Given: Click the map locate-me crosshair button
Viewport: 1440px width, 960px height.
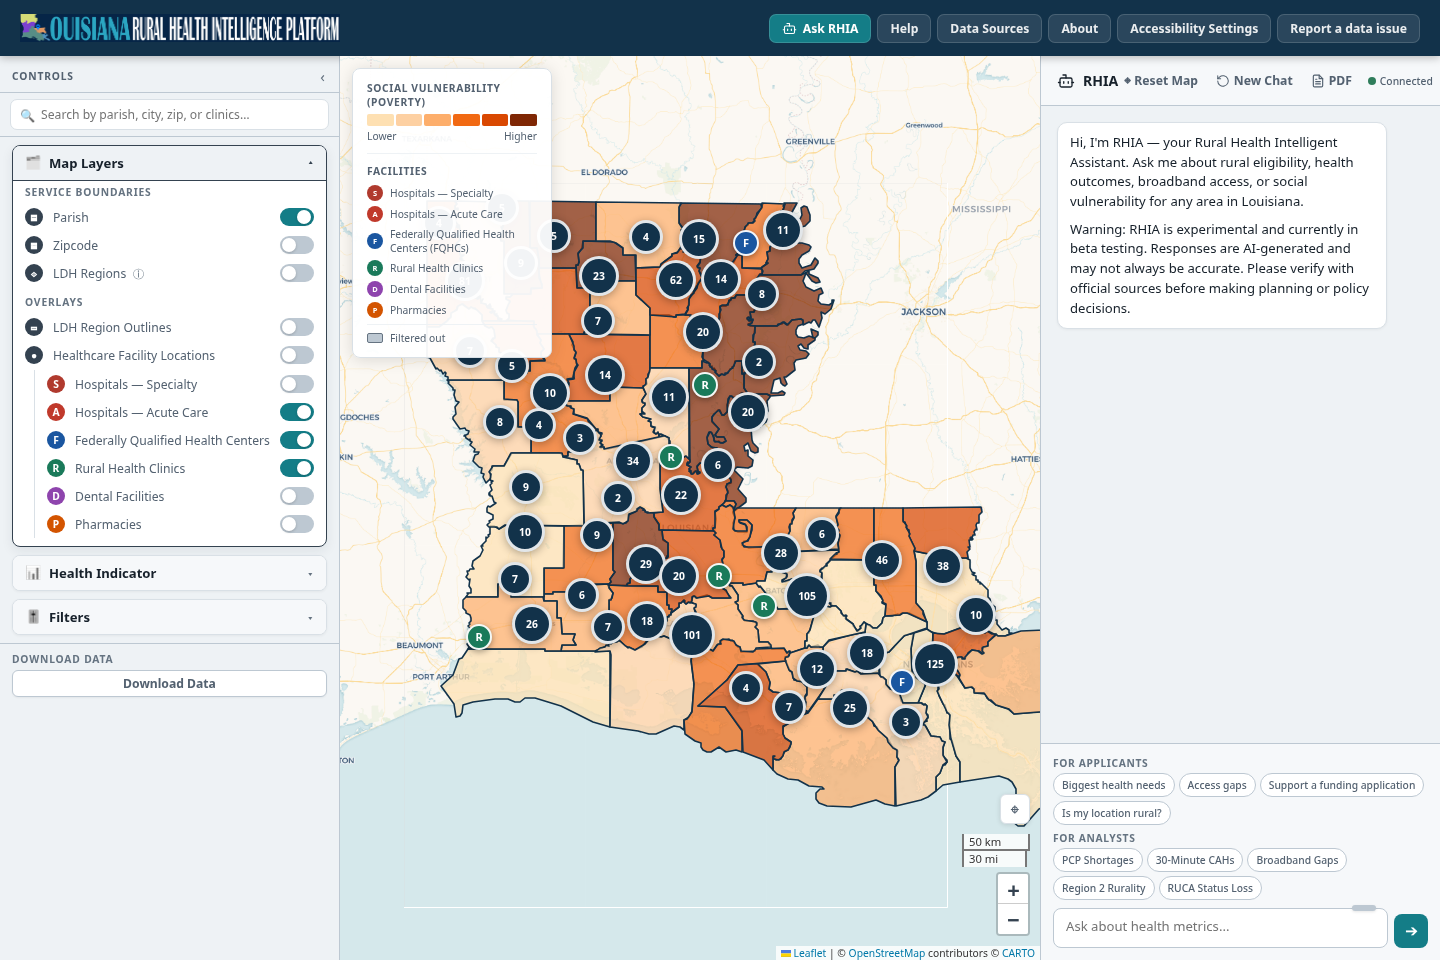Looking at the screenshot, I should tap(1014, 809).
